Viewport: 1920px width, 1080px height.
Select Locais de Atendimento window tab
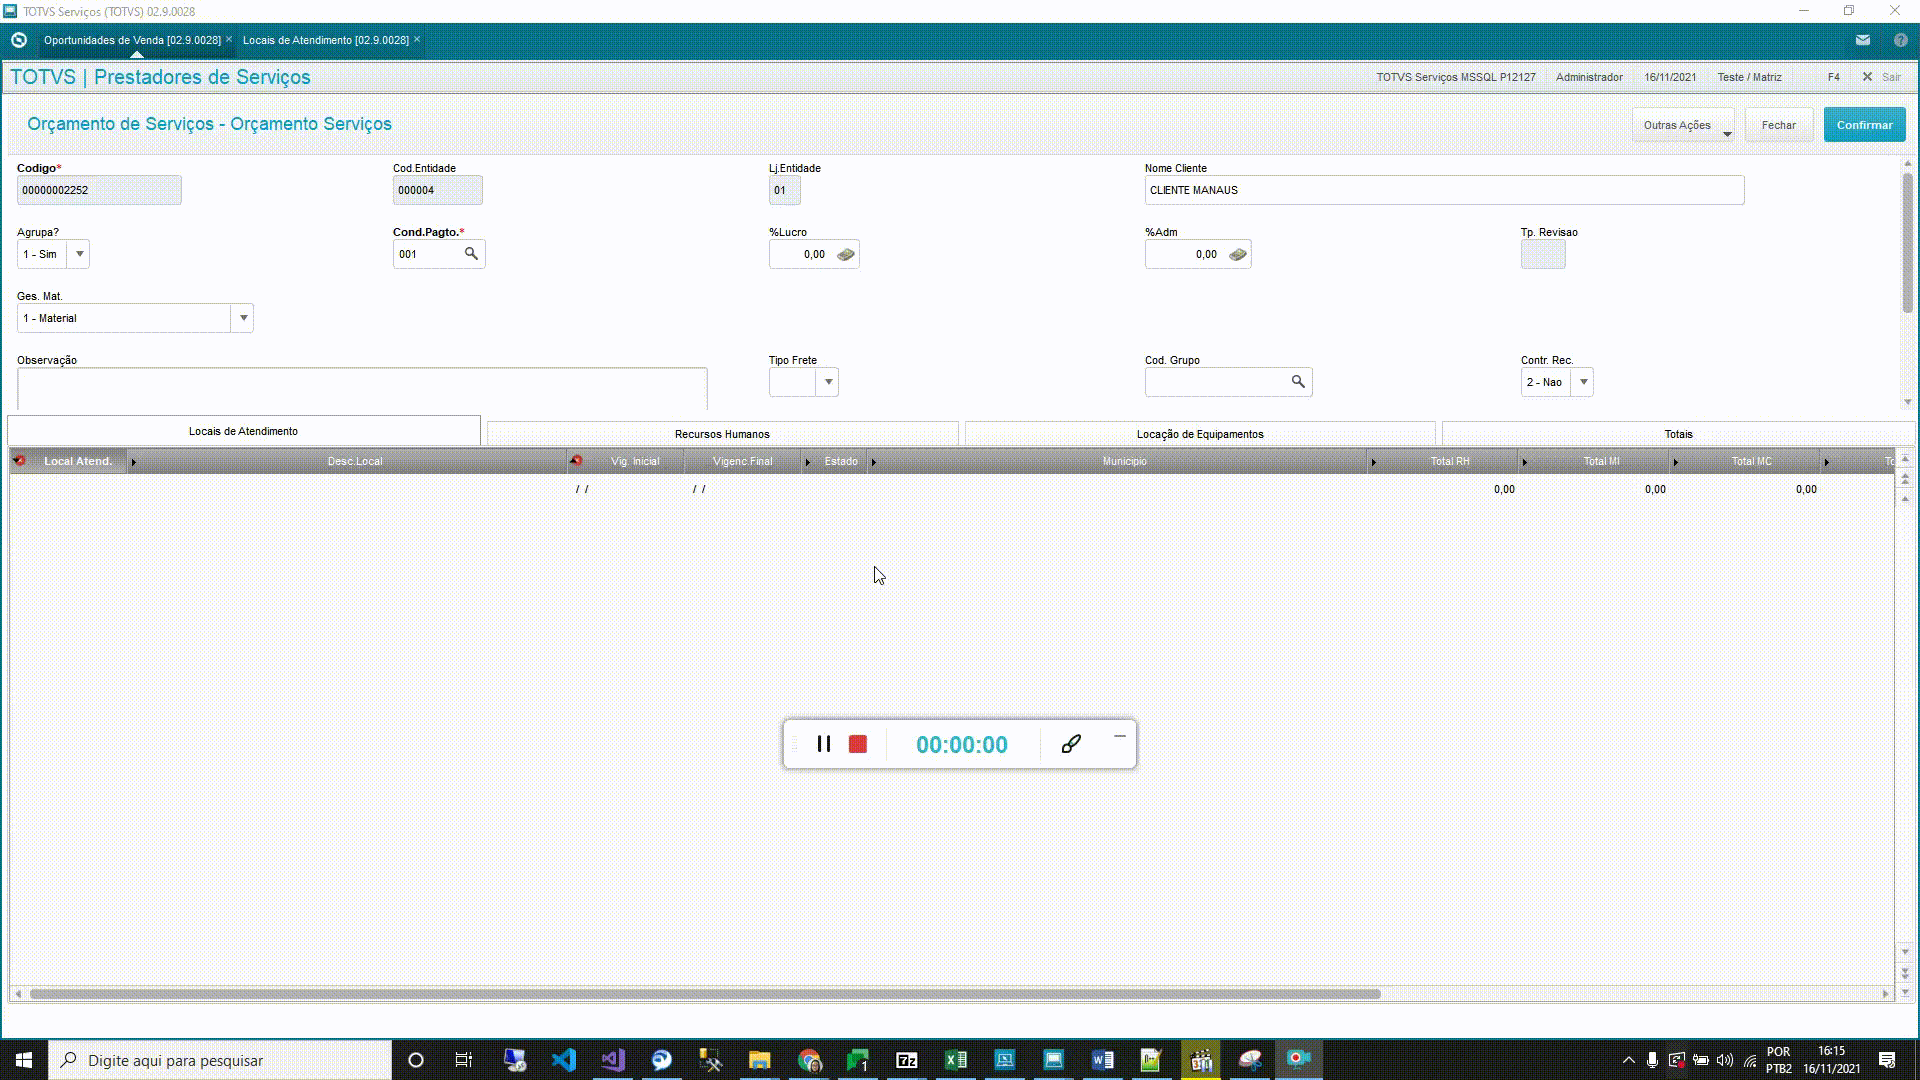point(325,40)
